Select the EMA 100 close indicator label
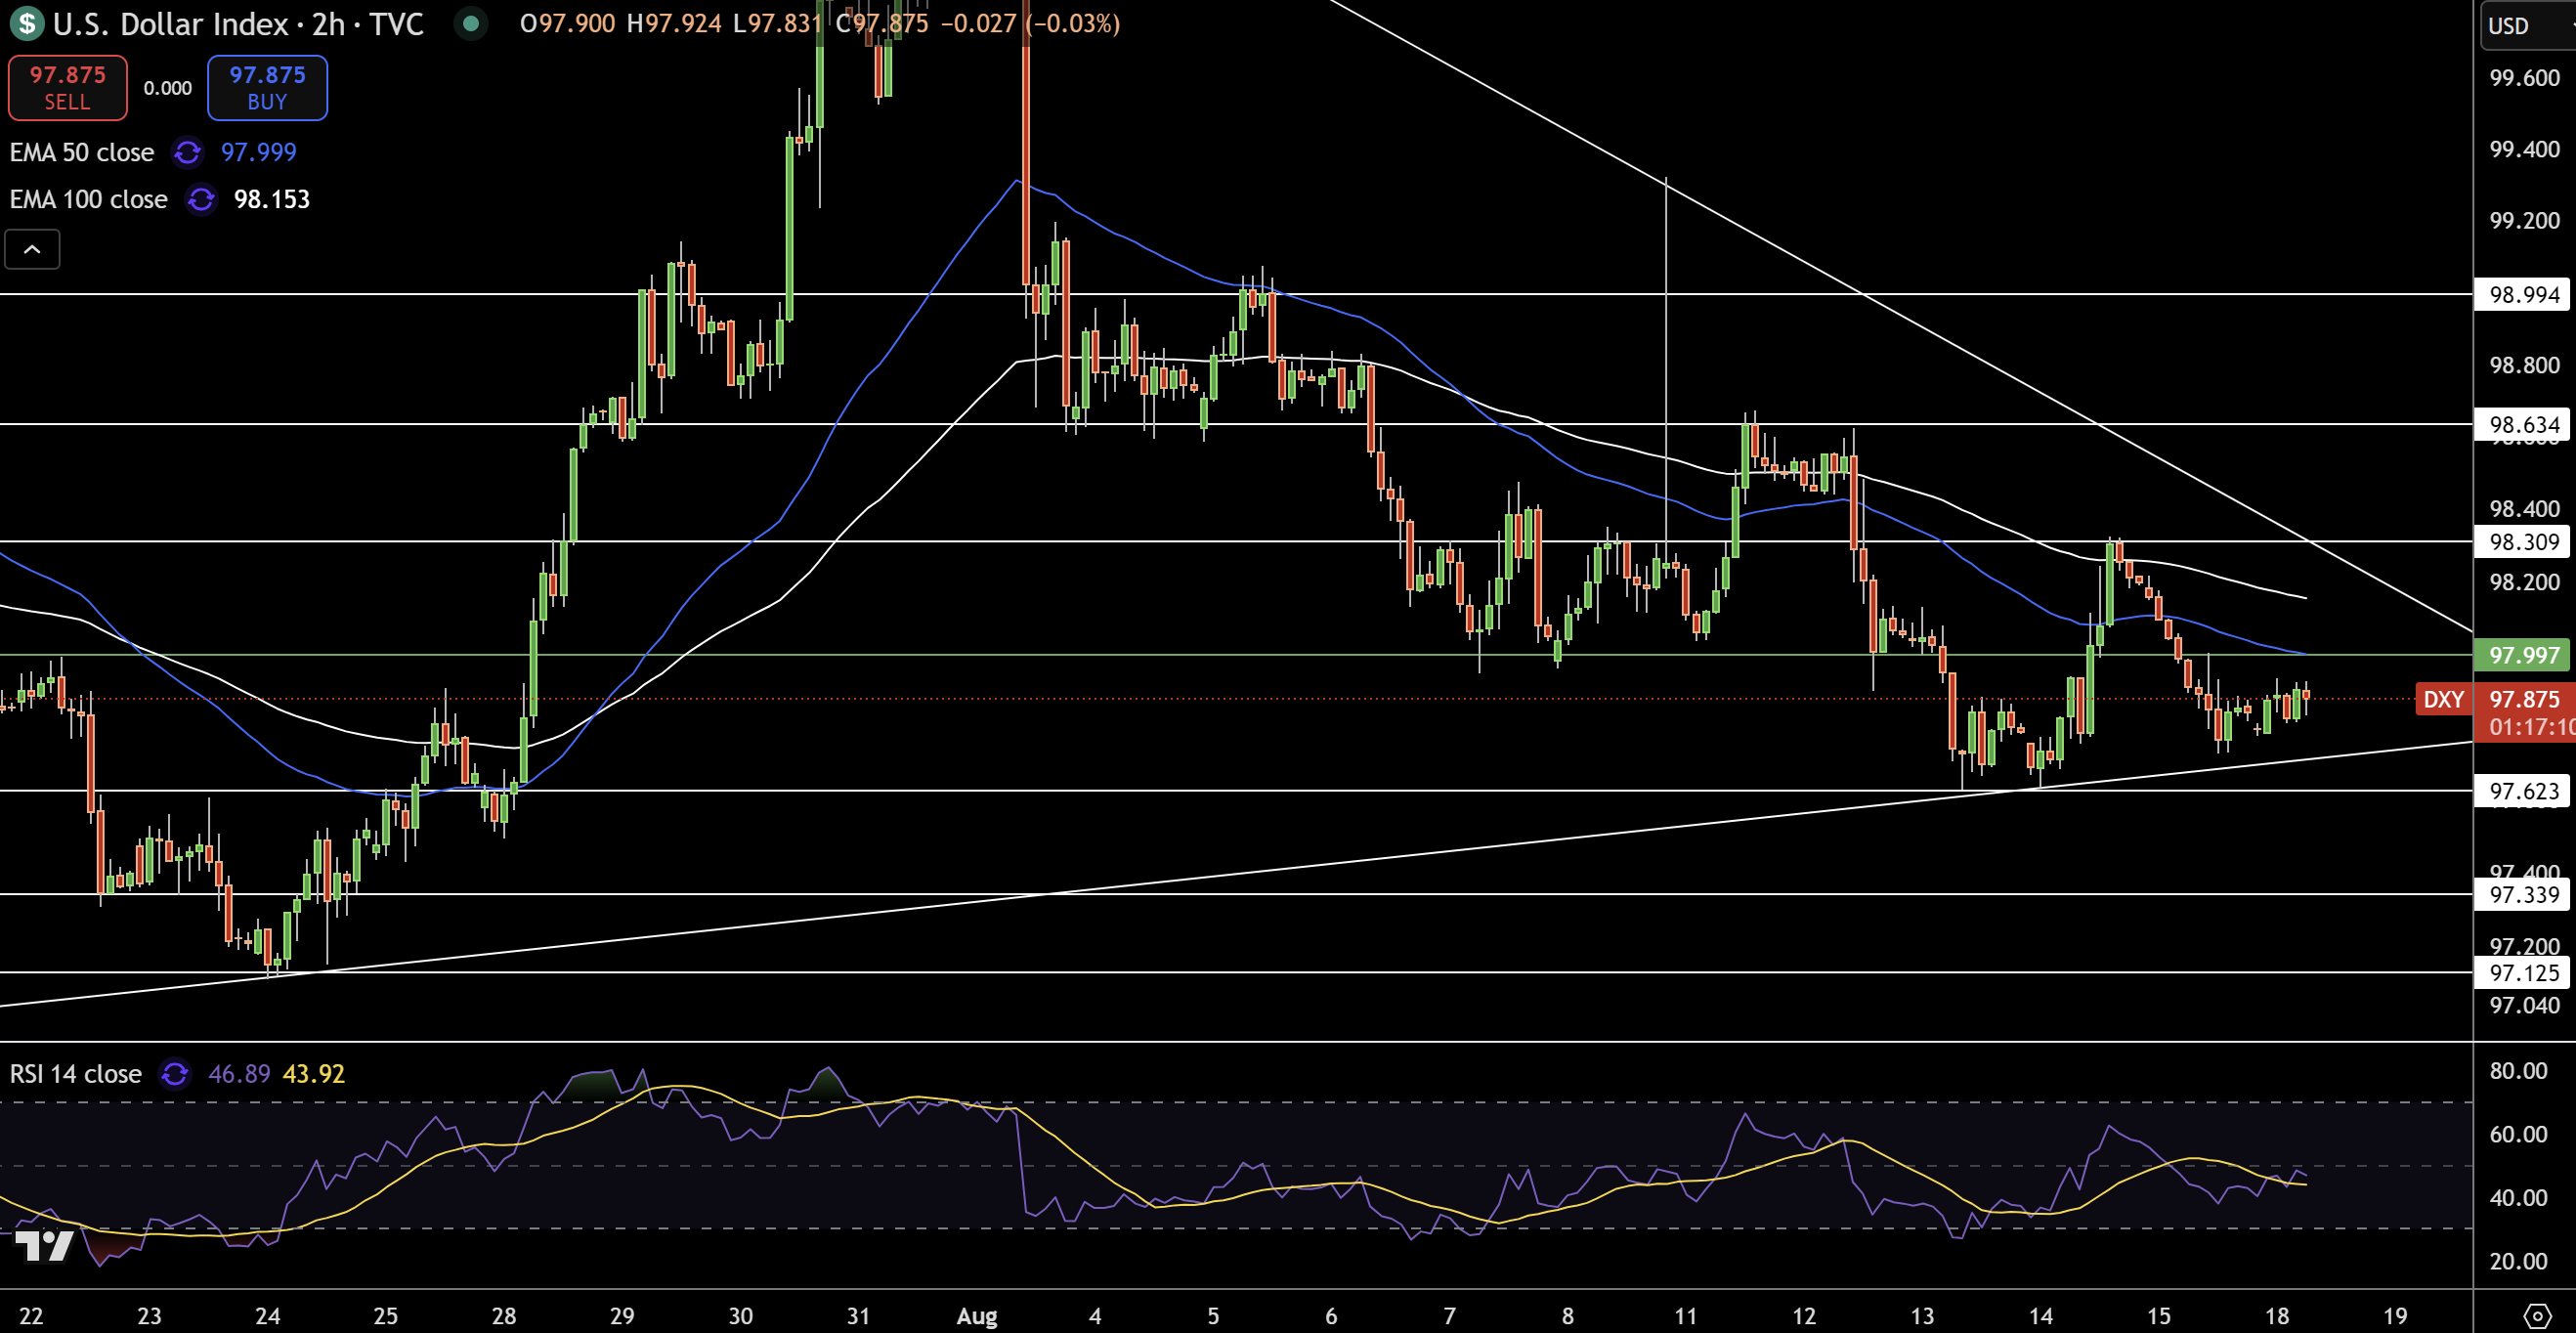 88,199
